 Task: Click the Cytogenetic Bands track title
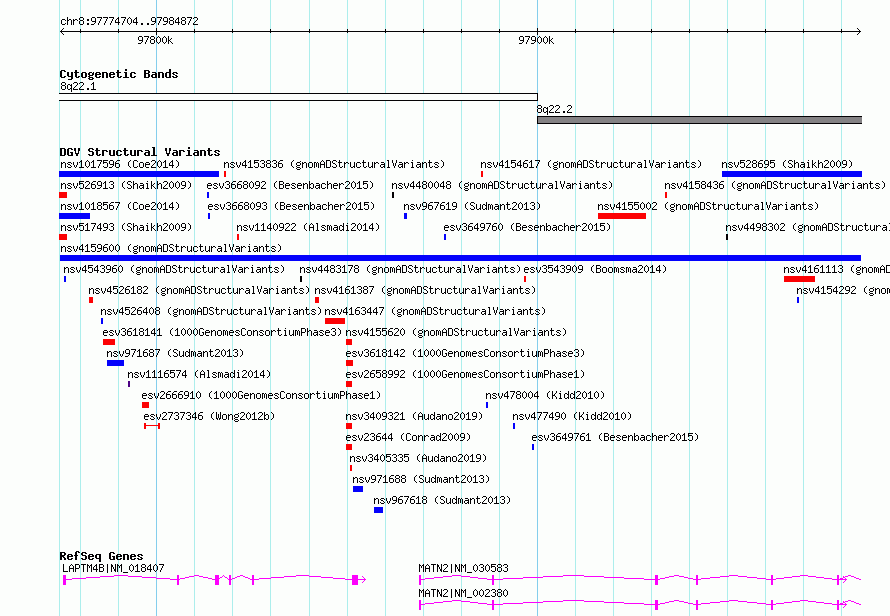[119, 74]
